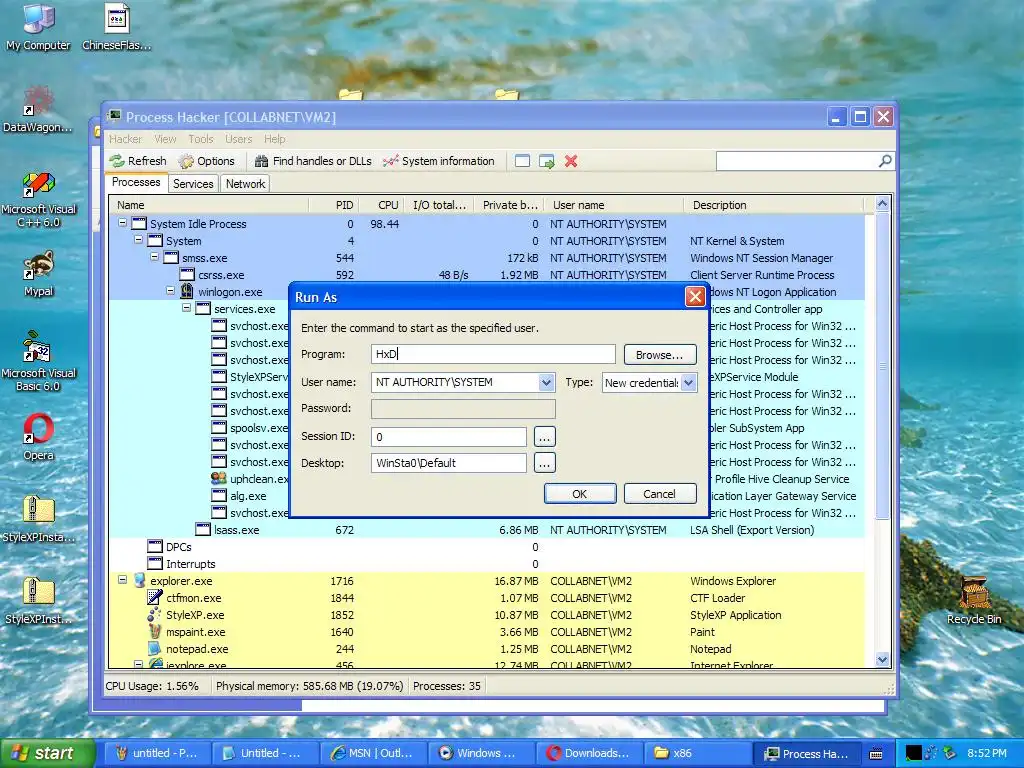Select the StyleXP.exe process row
Screen dimensions: 1024x768
(487, 615)
